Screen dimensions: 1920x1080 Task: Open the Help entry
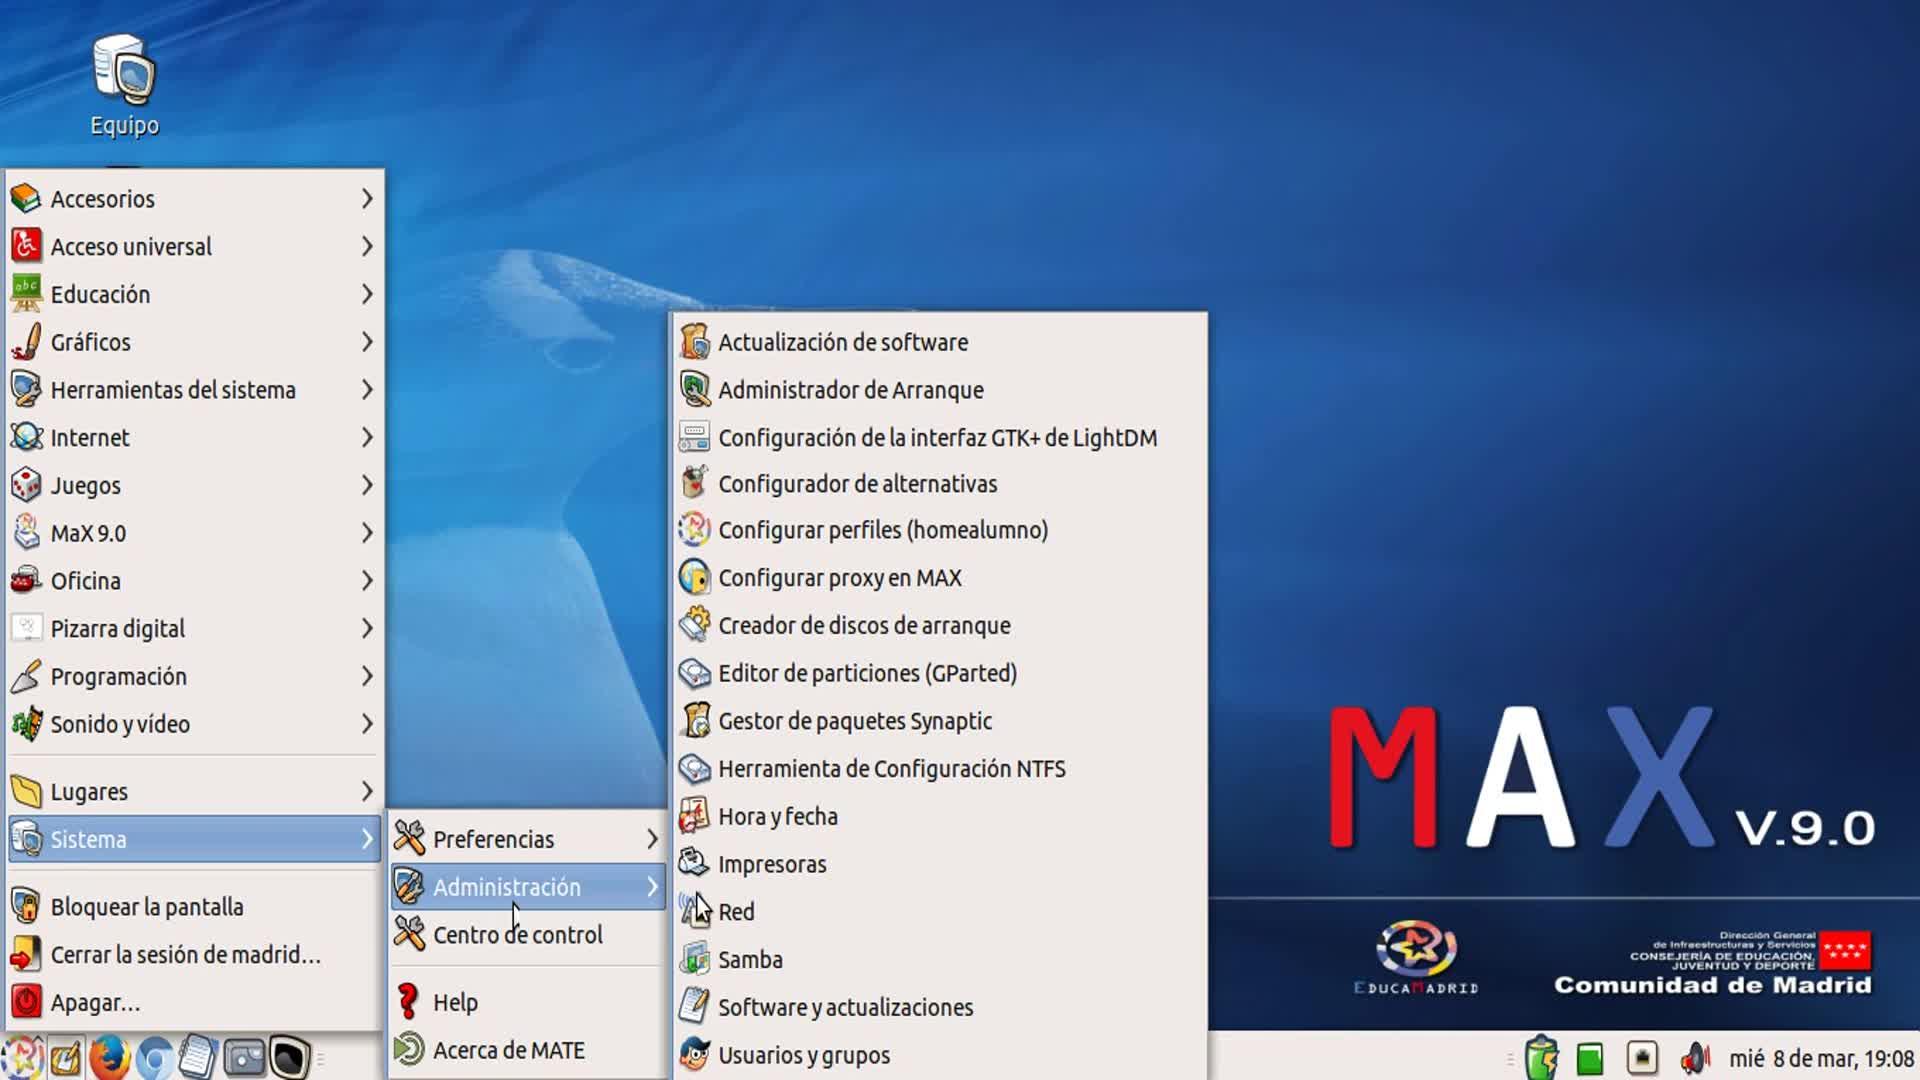pyautogui.click(x=528, y=1002)
